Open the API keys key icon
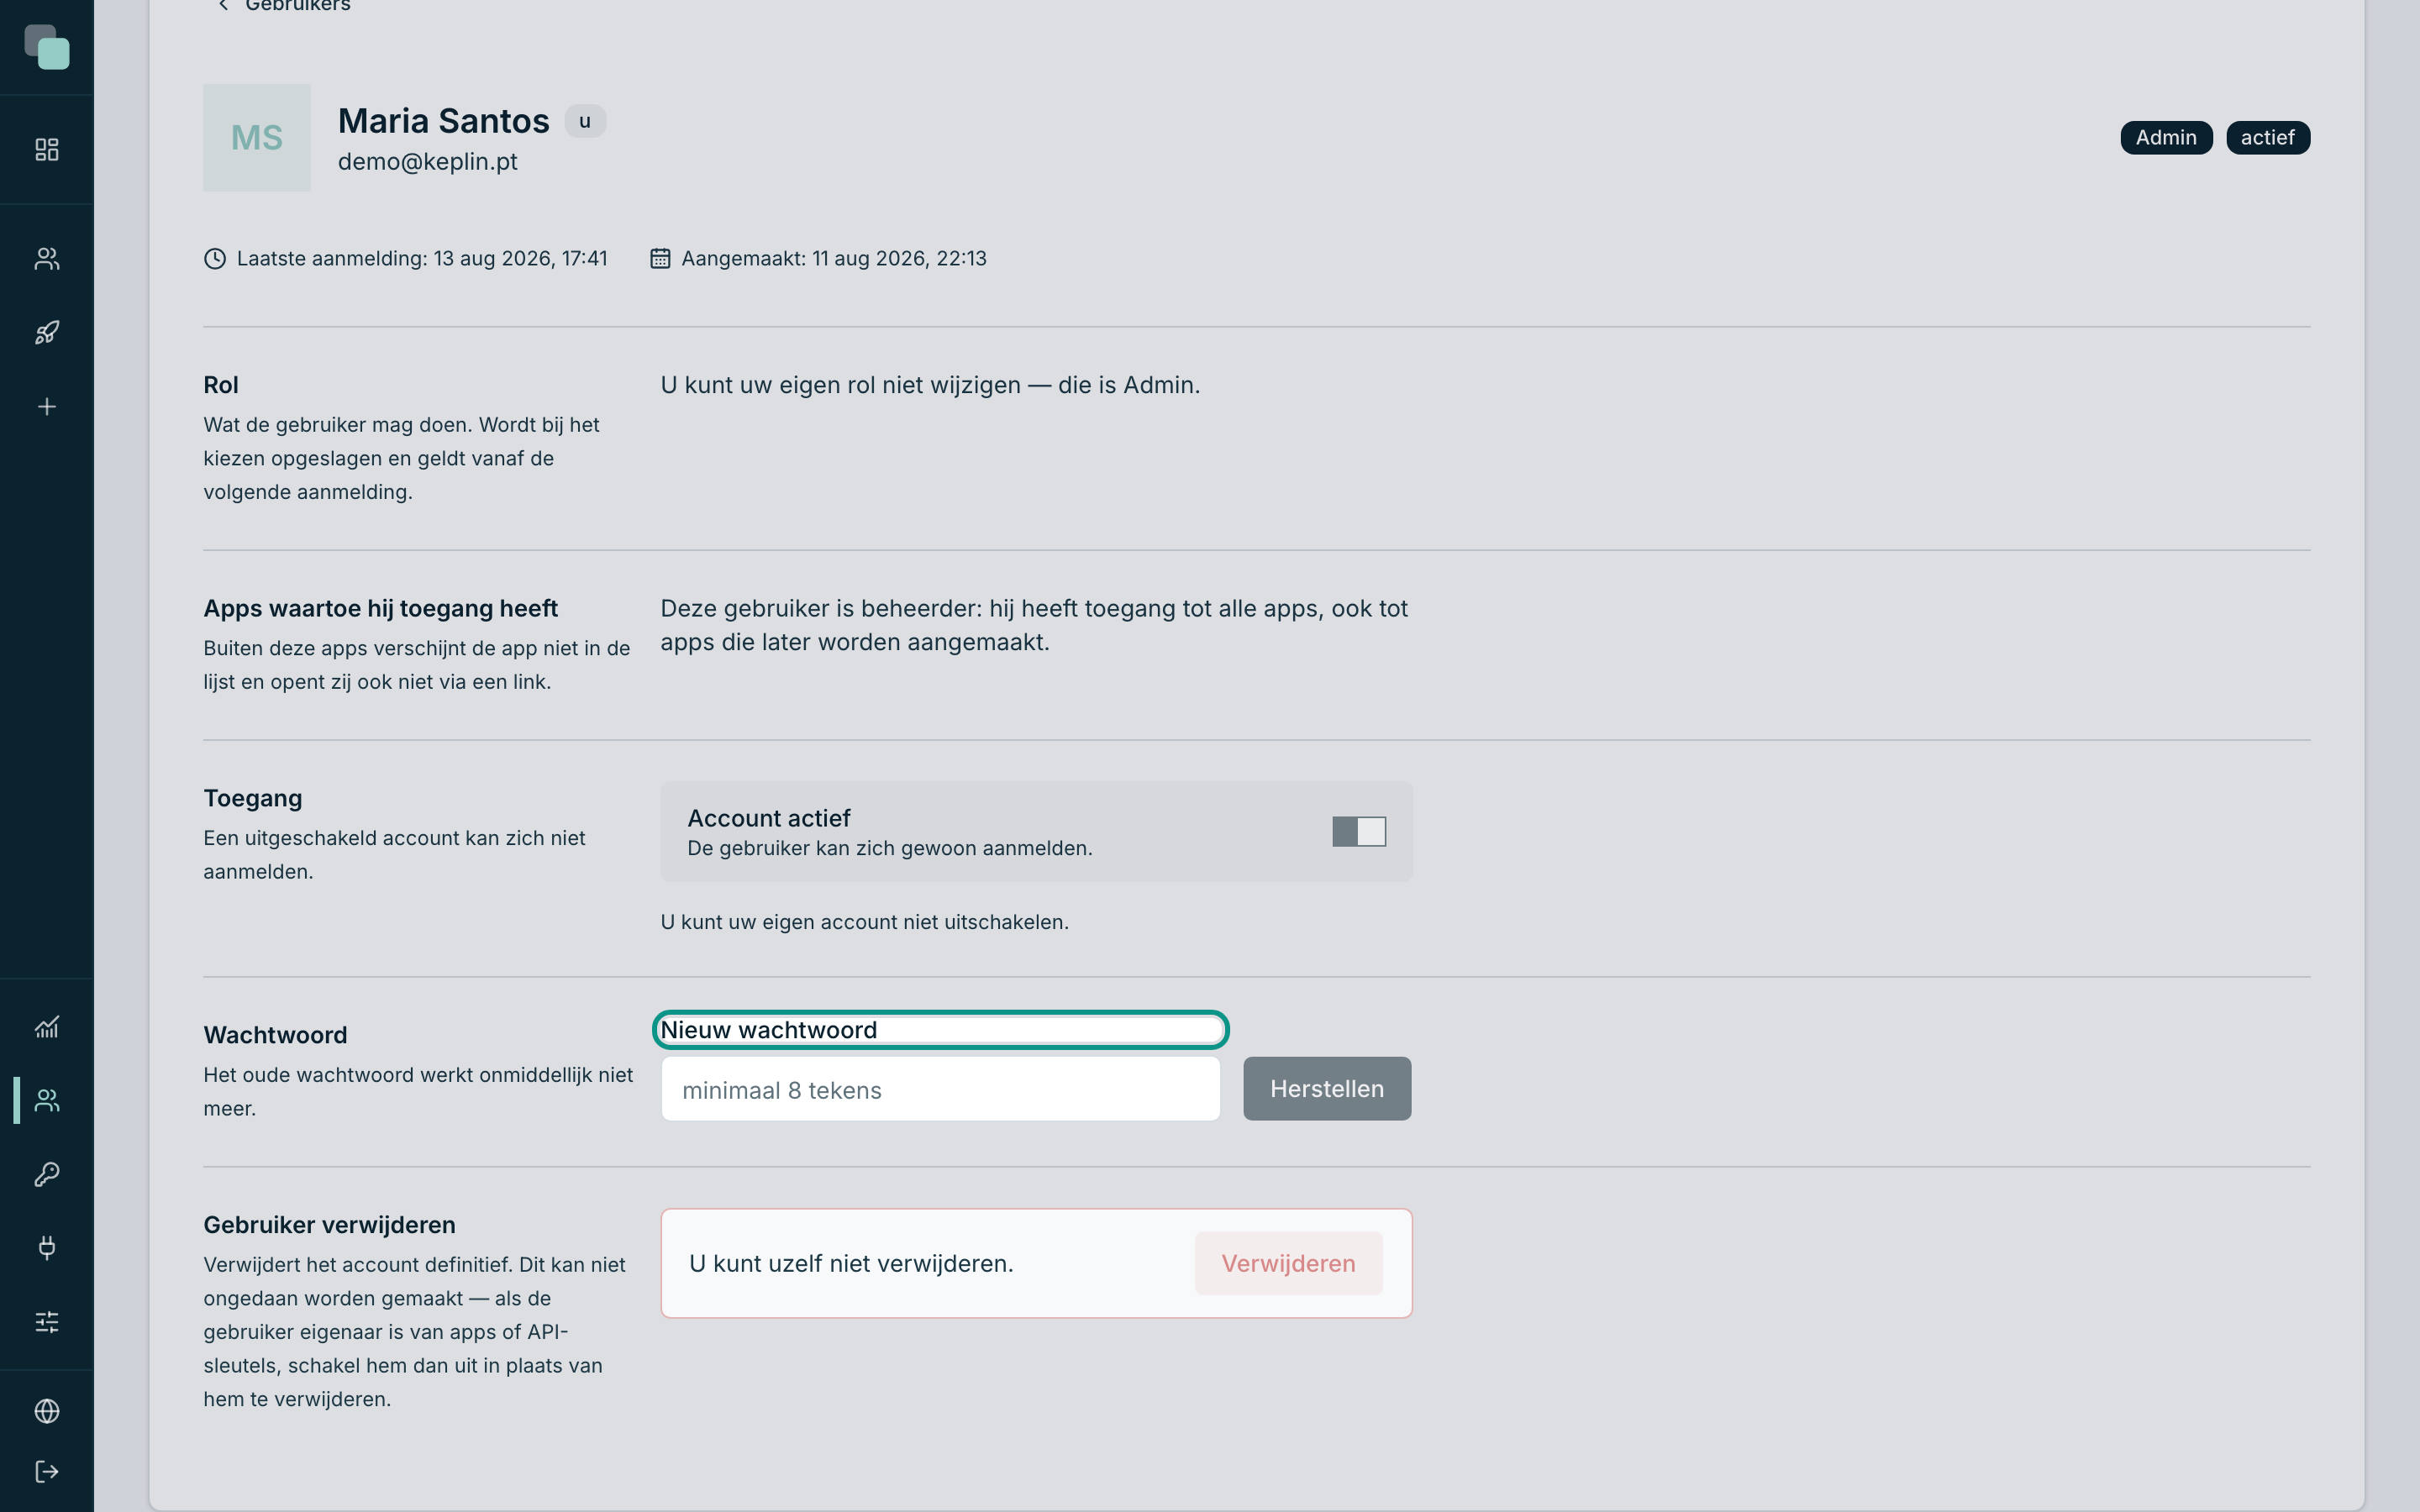The height and width of the screenshot is (1512, 2420). (47, 1174)
